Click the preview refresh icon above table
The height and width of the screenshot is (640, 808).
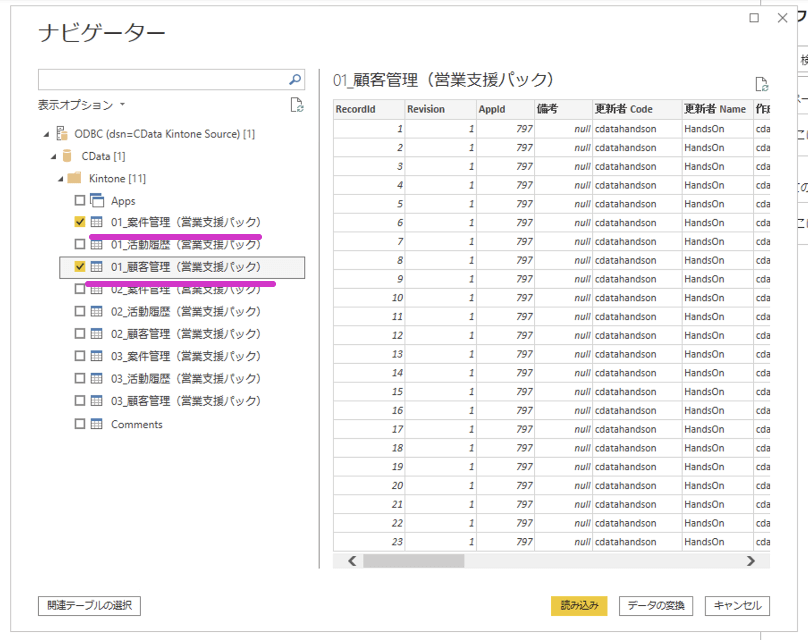pos(762,84)
